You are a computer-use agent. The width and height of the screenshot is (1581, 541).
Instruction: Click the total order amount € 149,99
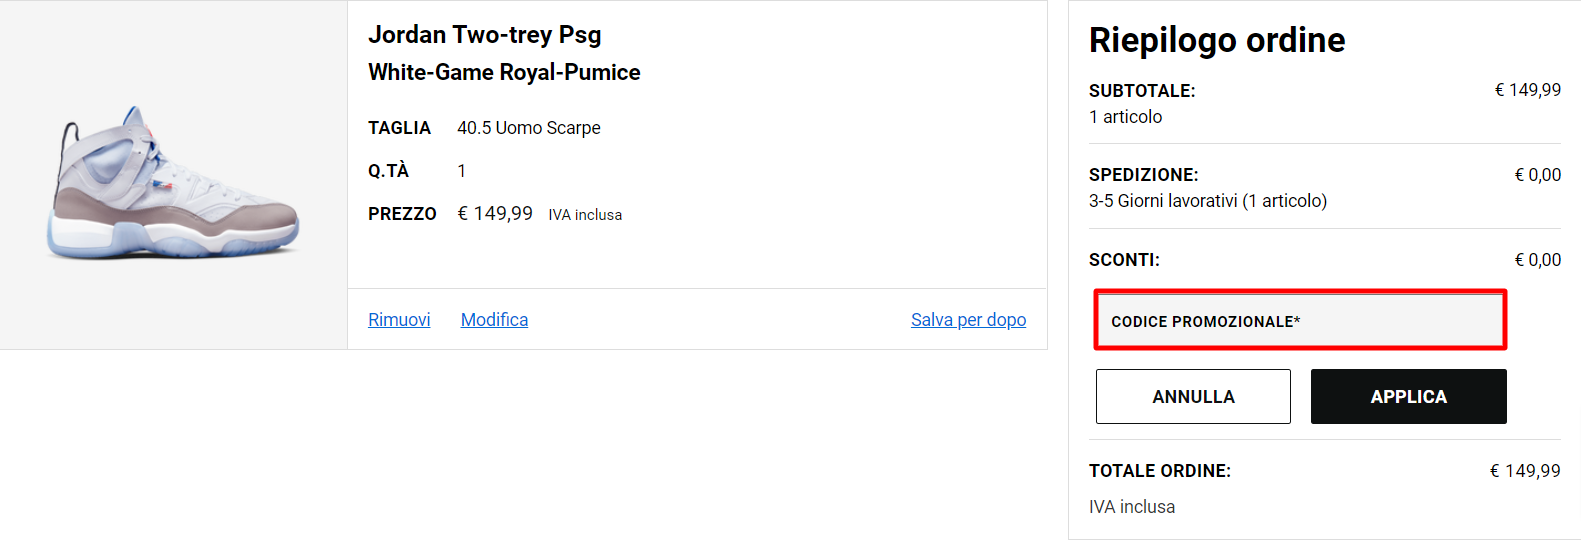click(x=1525, y=471)
